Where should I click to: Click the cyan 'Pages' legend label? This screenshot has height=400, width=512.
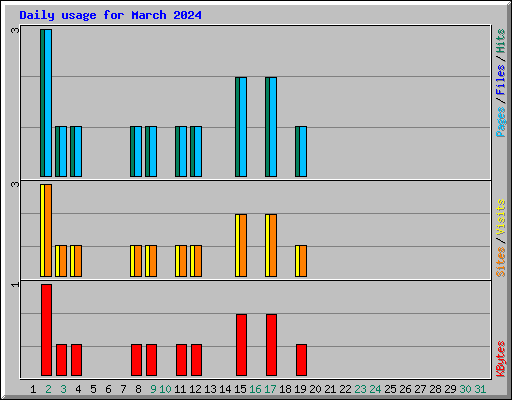(x=500, y=122)
